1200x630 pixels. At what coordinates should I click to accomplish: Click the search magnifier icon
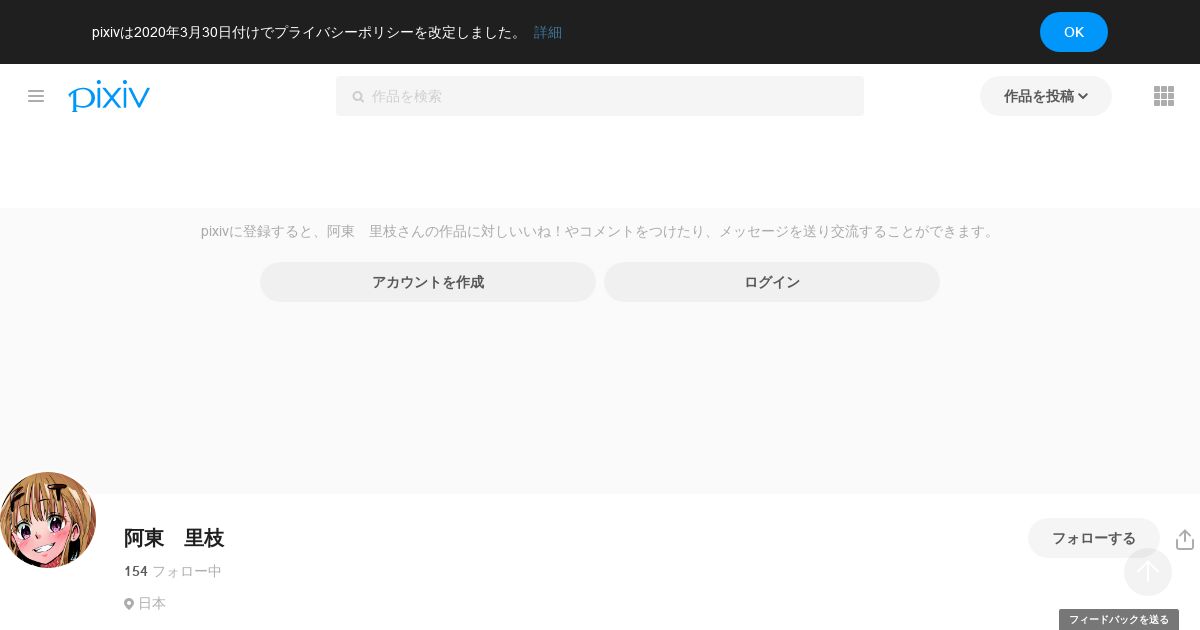click(358, 97)
